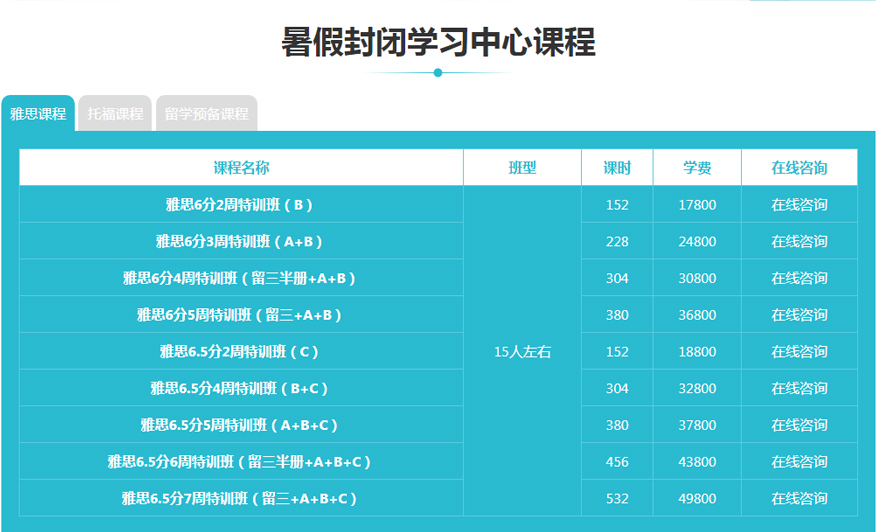Select the 雅思6分2周特训班 (B) course name
Viewport: 876px width, 532px height.
pyautogui.click(x=240, y=205)
